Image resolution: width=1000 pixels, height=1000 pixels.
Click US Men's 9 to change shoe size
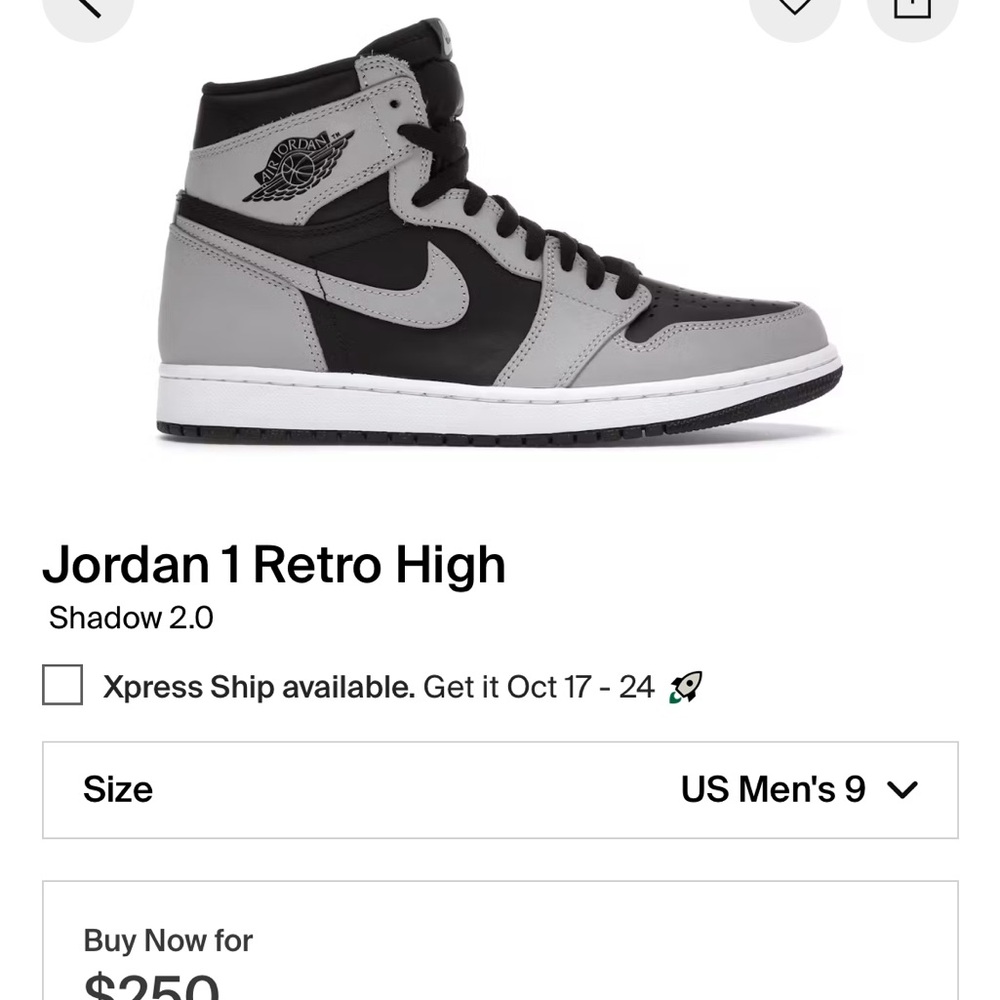click(775, 789)
